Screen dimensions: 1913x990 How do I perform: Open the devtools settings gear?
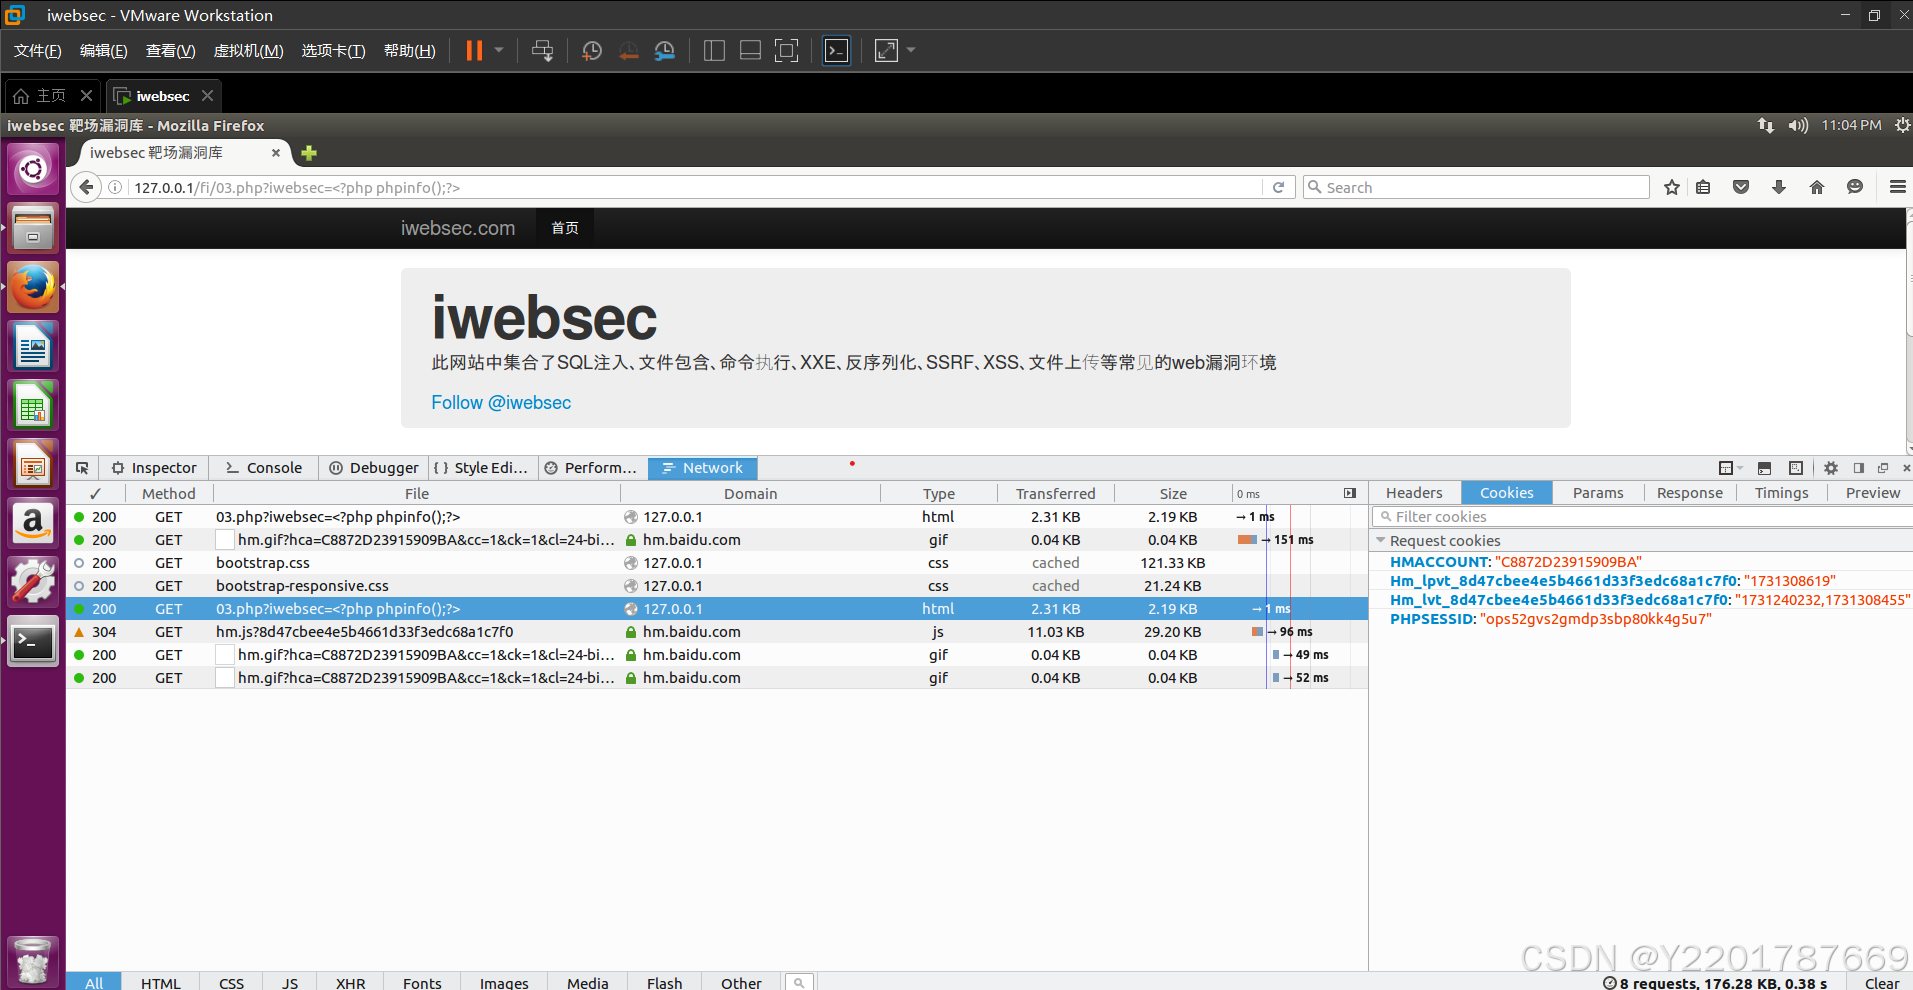1830,467
